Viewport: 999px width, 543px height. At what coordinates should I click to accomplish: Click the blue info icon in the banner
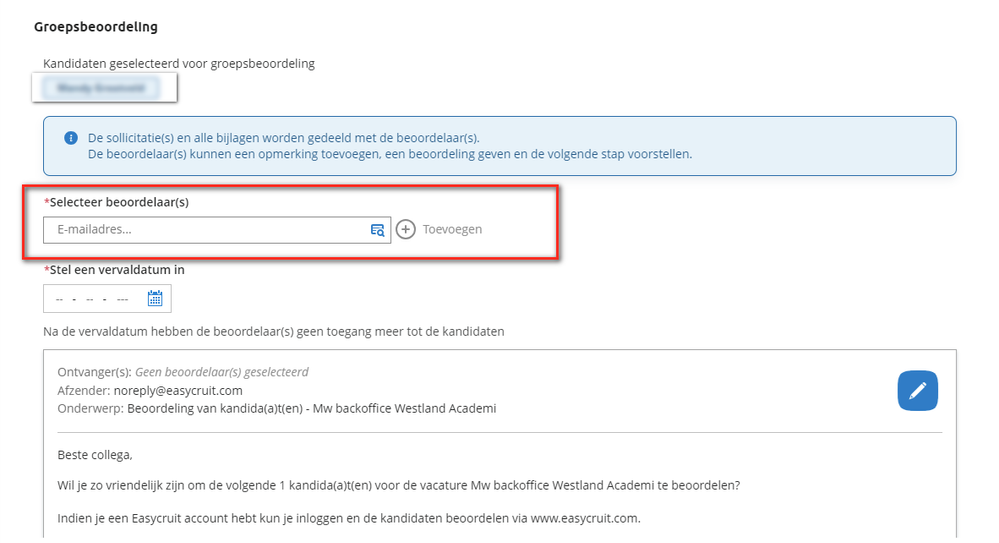pos(71,138)
